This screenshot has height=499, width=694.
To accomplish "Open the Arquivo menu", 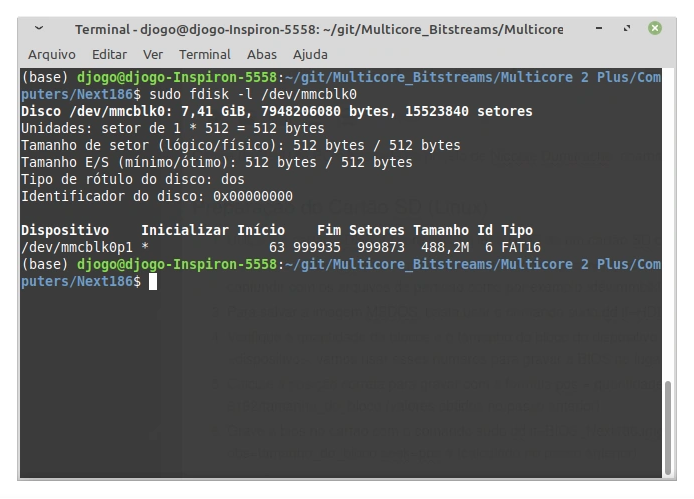I will 52,54.
